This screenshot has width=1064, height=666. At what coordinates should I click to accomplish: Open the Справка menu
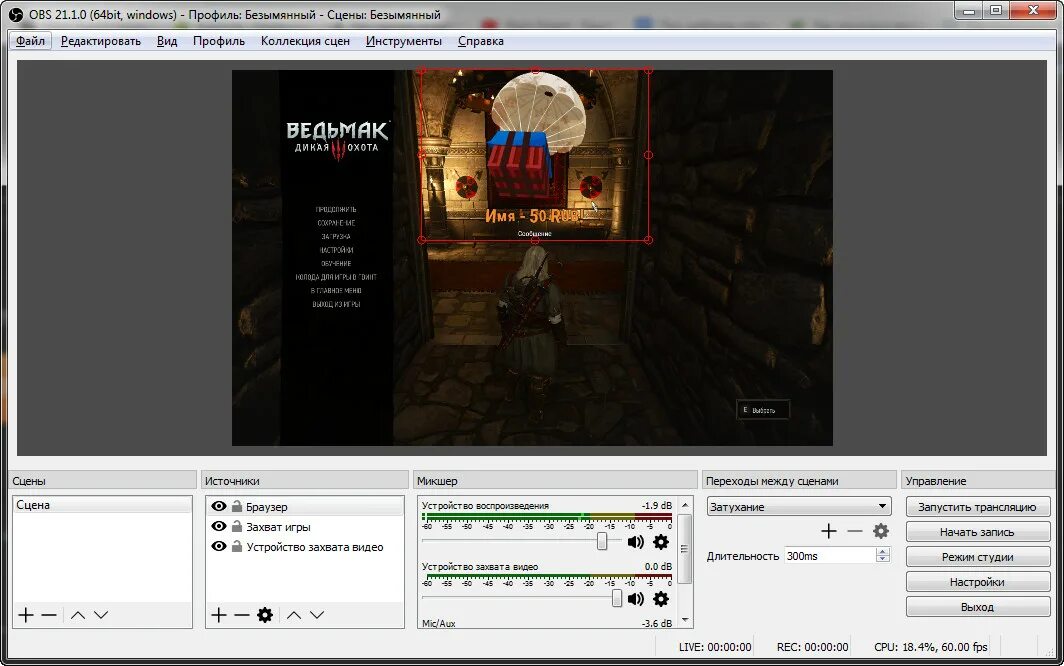pyautogui.click(x=480, y=41)
